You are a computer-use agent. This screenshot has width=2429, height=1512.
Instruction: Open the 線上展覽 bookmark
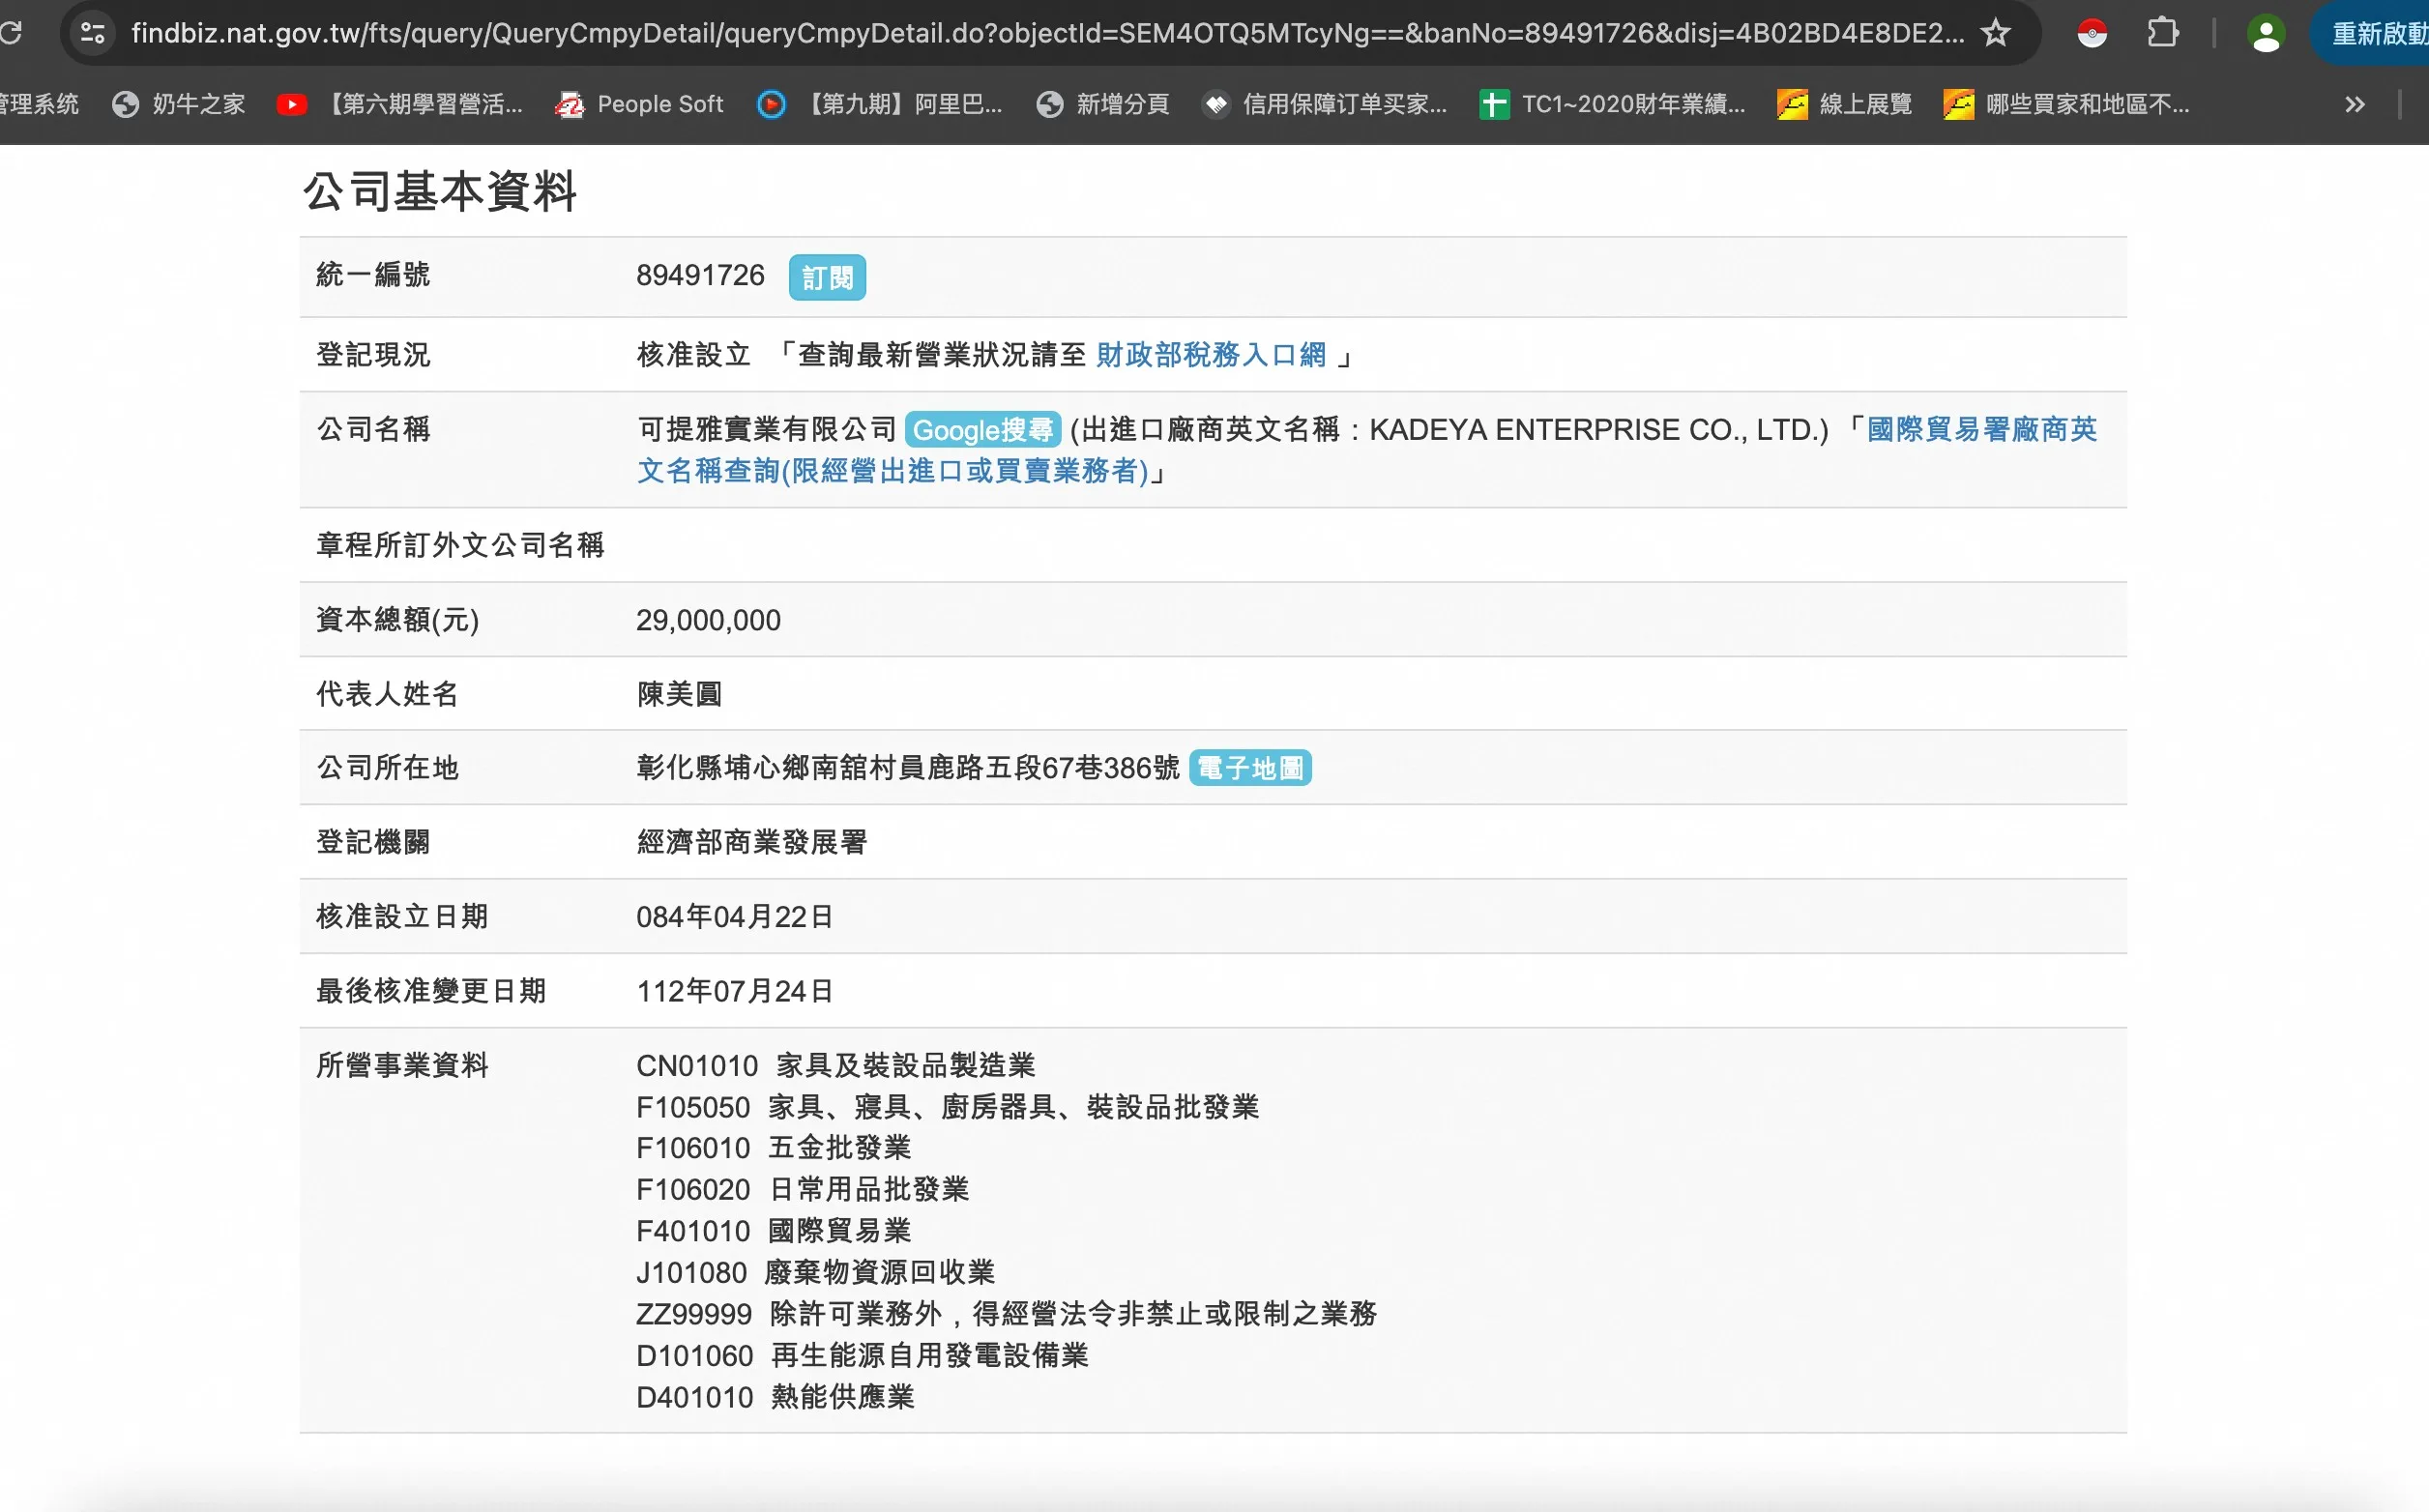tap(1844, 104)
